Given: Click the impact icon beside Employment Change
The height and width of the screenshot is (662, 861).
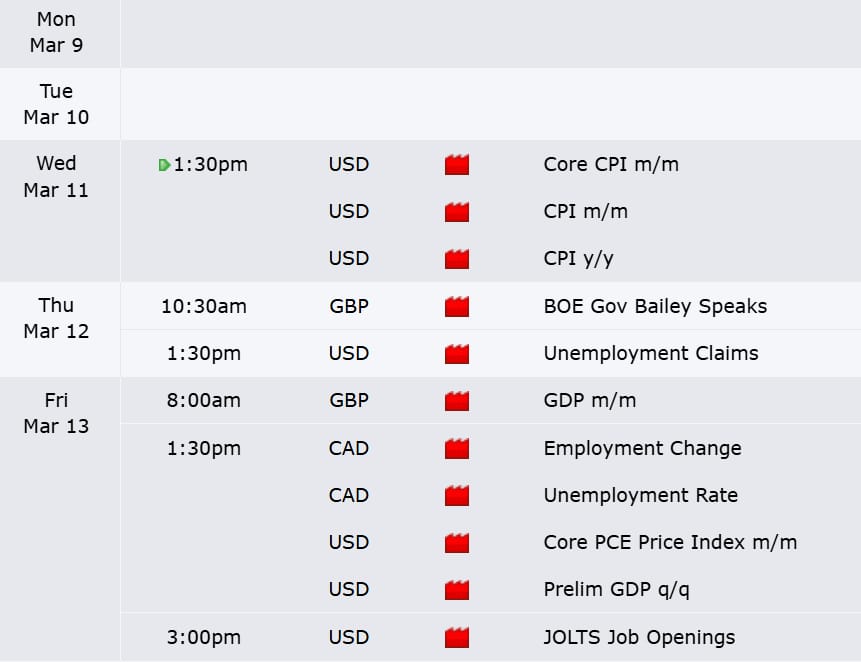Looking at the screenshot, I should point(457,448).
